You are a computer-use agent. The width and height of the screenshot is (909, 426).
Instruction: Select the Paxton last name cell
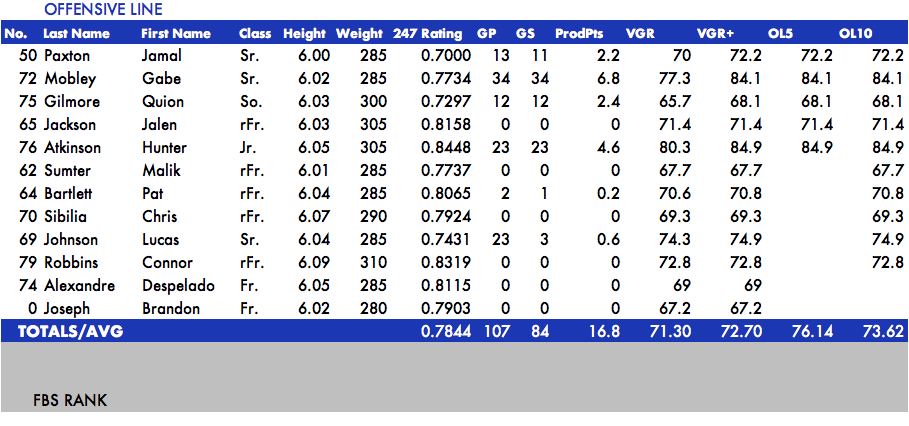tap(67, 56)
